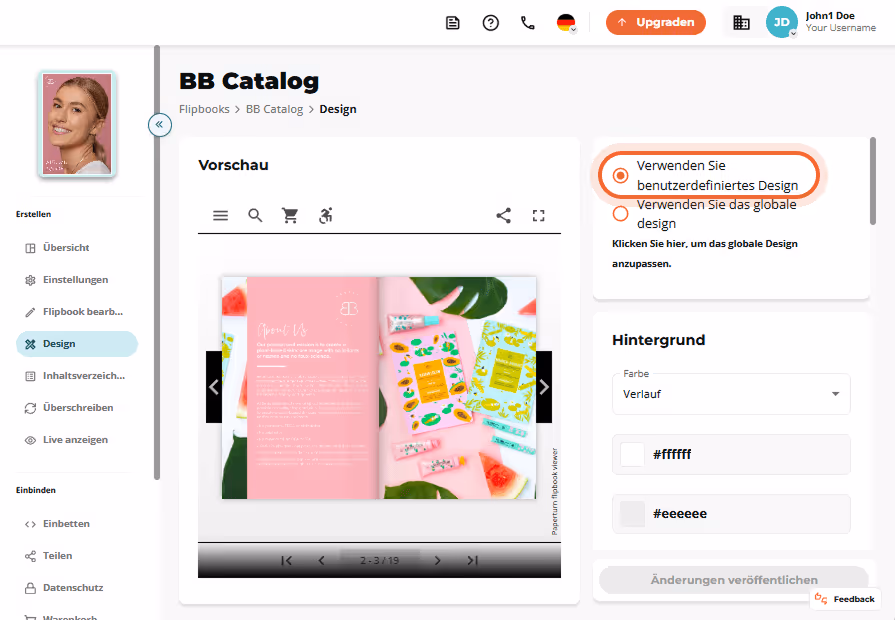Image resolution: width=895 pixels, height=620 pixels.
Task: Click the orange Upgraden button
Action: point(655,22)
